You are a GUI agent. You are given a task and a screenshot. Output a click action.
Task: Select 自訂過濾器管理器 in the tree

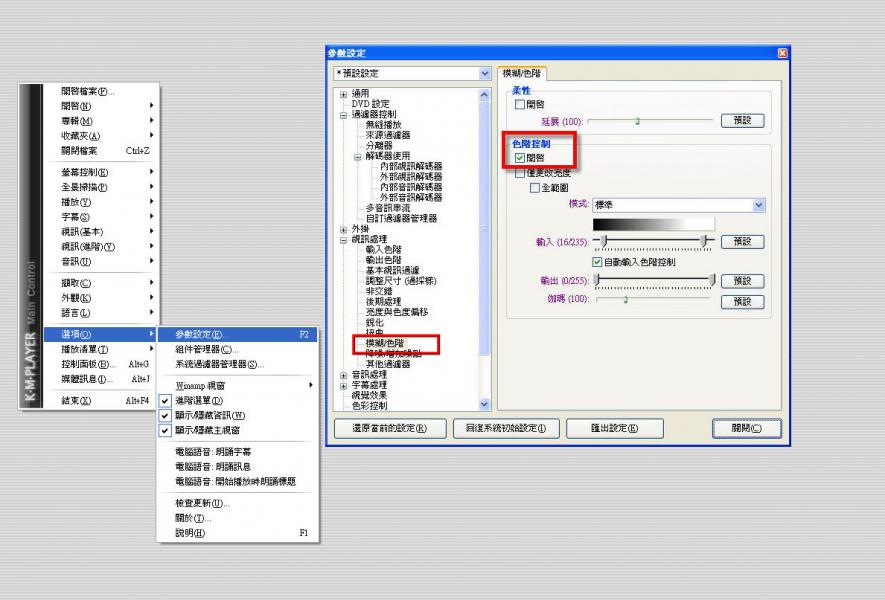click(x=401, y=218)
